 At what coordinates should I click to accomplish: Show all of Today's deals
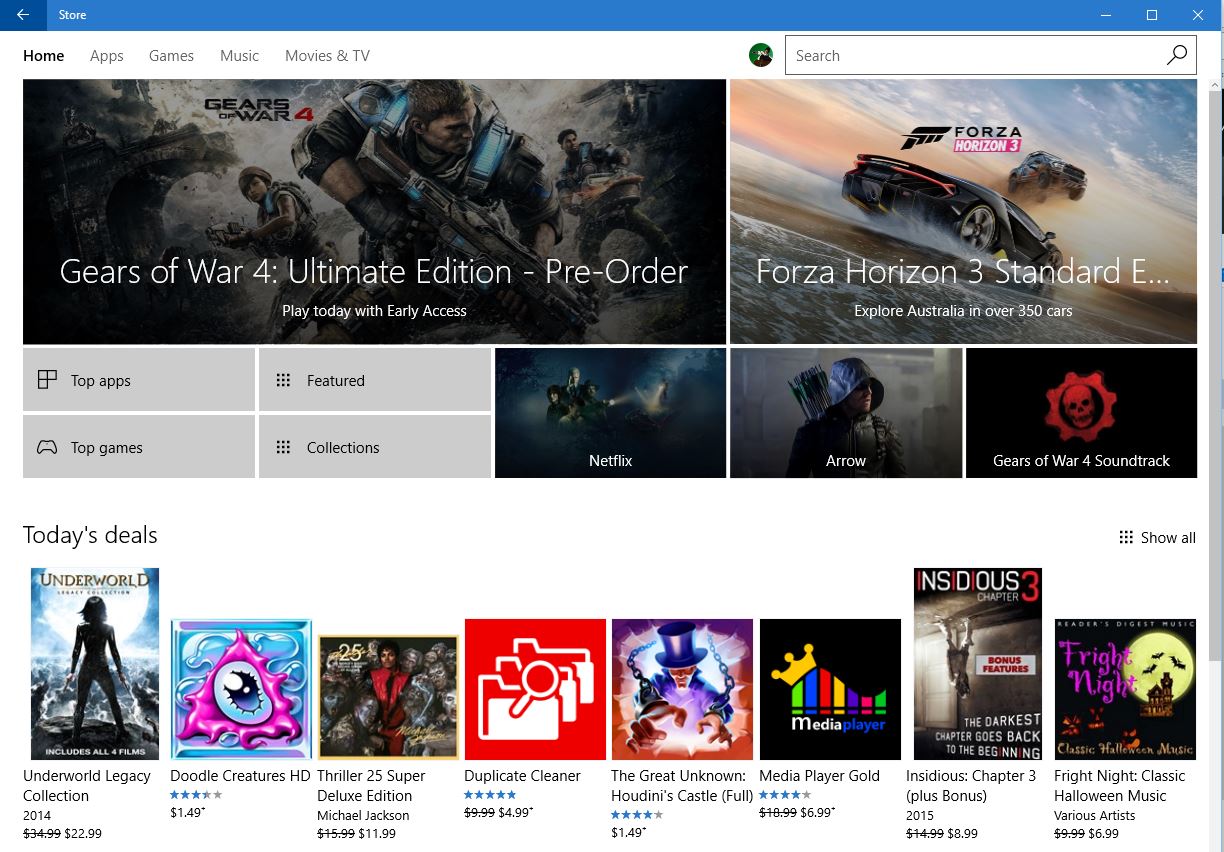[1157, 538]
